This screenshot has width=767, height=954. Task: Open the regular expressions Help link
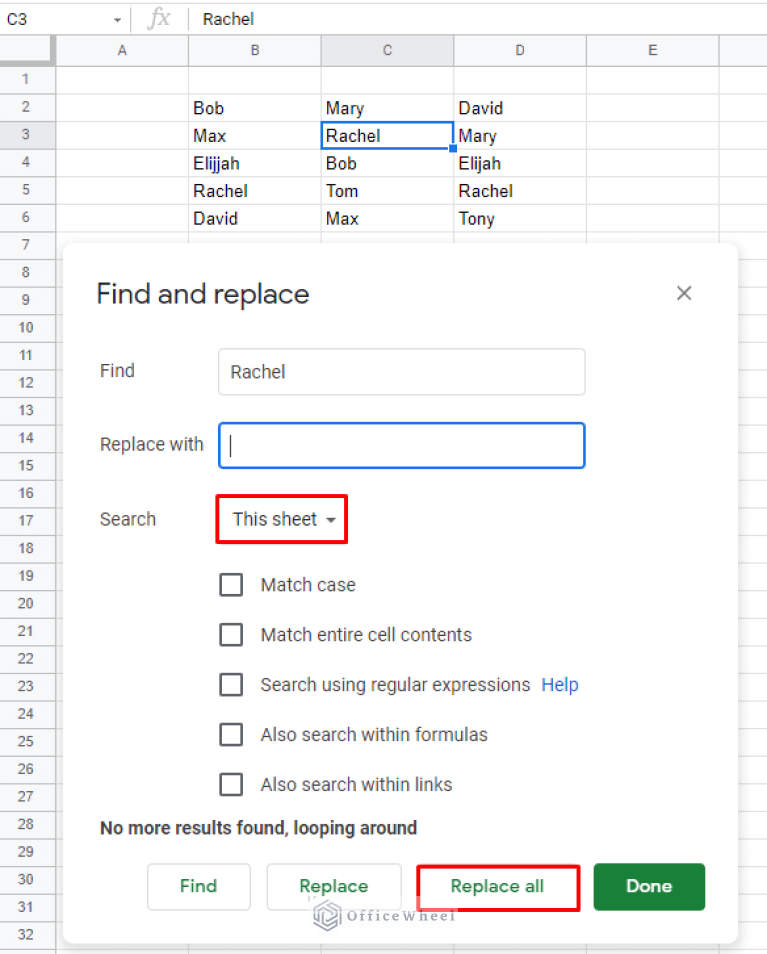click(x=560, y=685)
